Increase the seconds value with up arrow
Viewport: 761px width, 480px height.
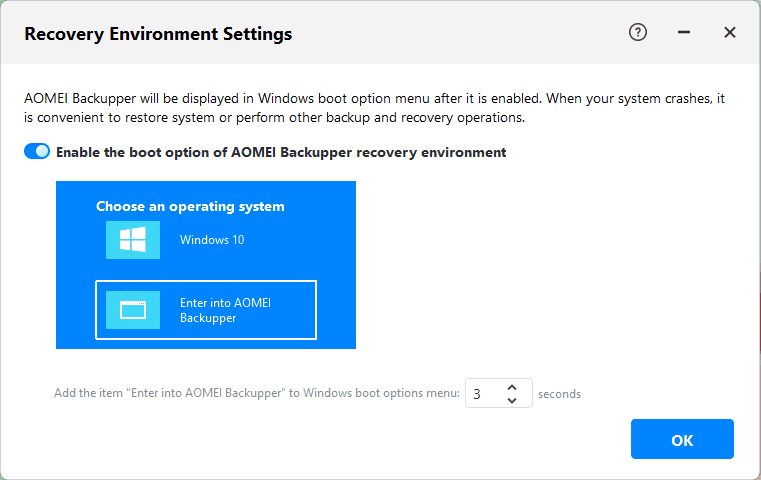(512, 387)
